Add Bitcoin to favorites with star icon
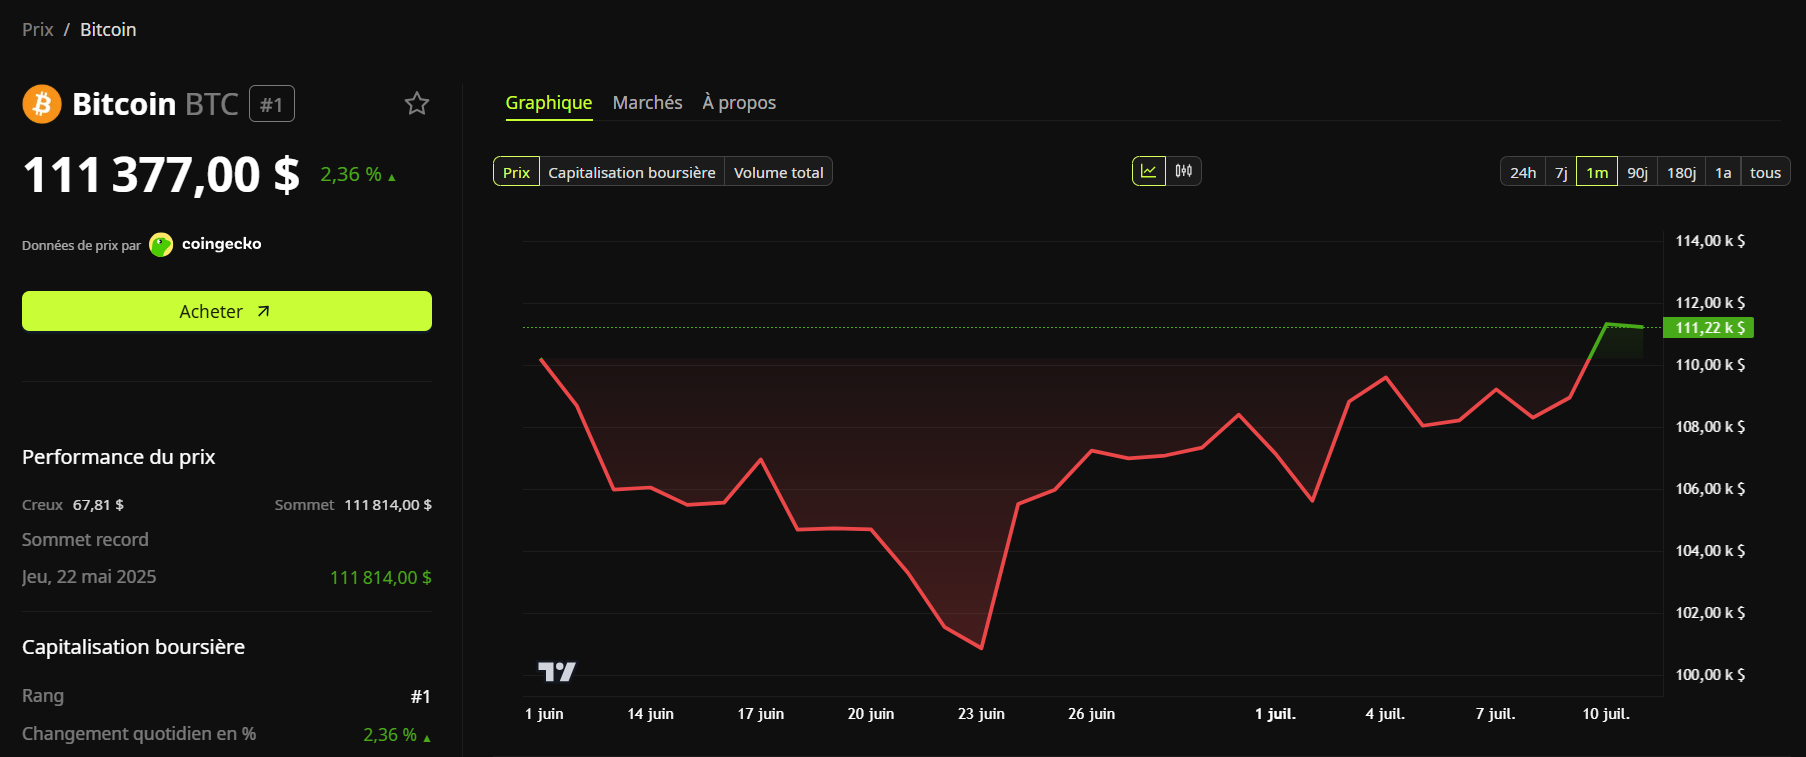This screenshot has width=1806, height=757. click(x=417, y=103)
